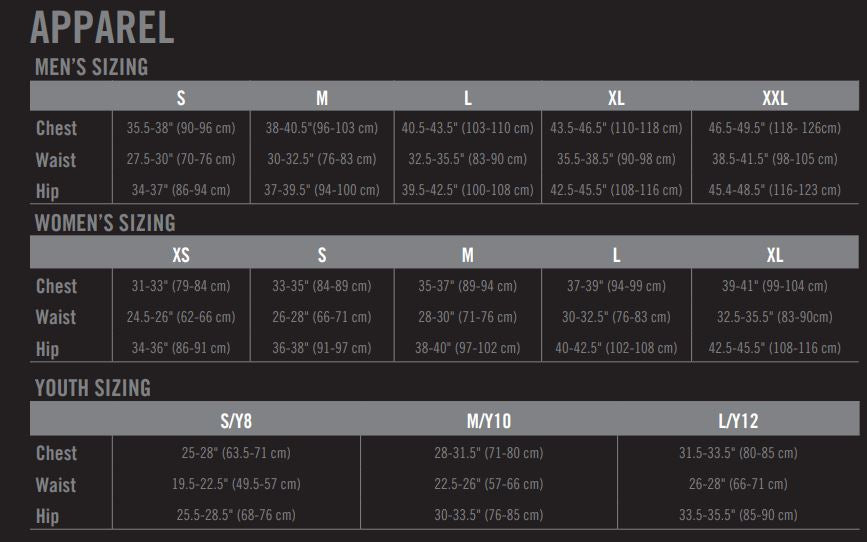This screenshot has height=542, width=867.
Task: Click men's size L hip measurement
Action: (468, 190)
